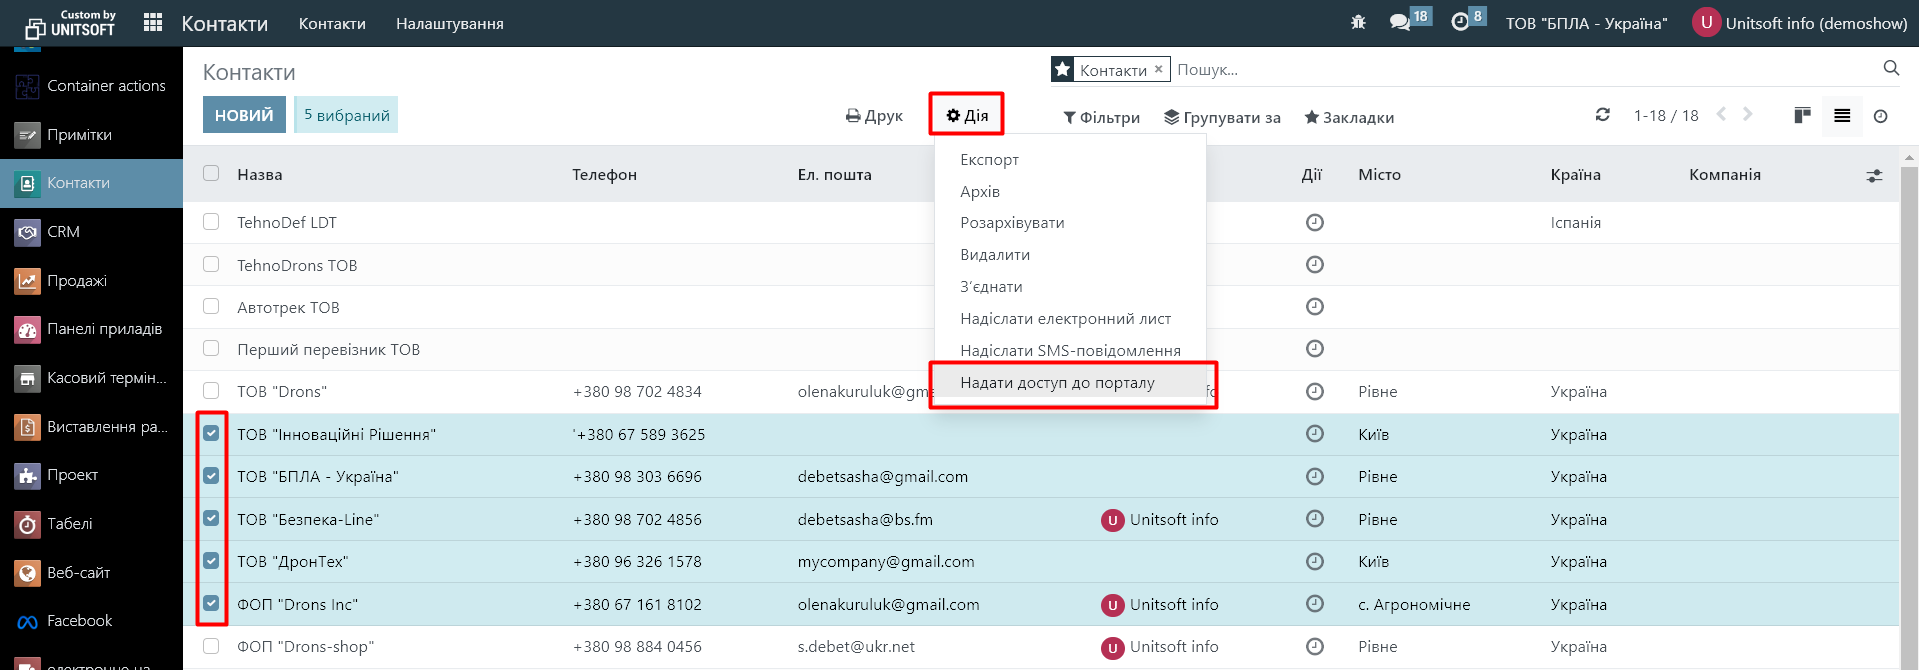Viewport: 1919px width, 670px height.
Task: Open the apps grid menu icon
Action: 153,23
